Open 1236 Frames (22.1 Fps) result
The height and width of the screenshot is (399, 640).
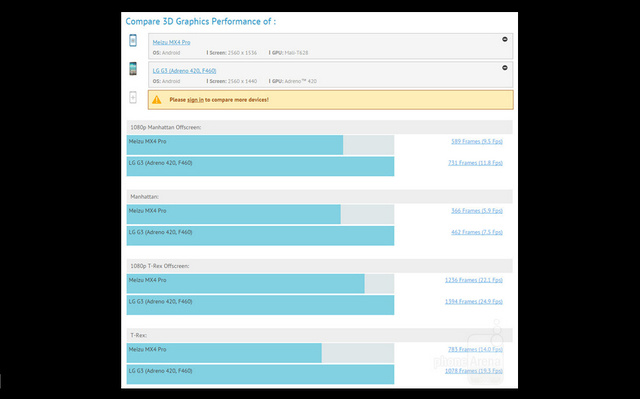tap(473, 280)
